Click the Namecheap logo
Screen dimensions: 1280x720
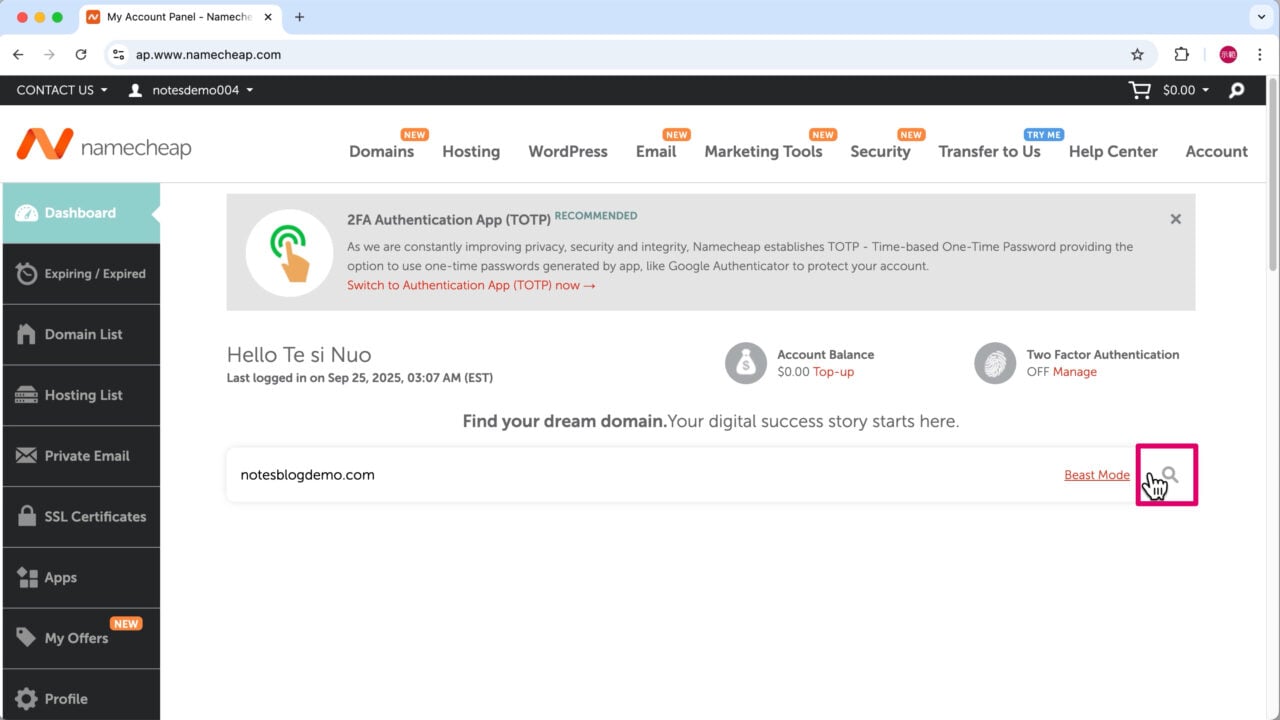104,147
